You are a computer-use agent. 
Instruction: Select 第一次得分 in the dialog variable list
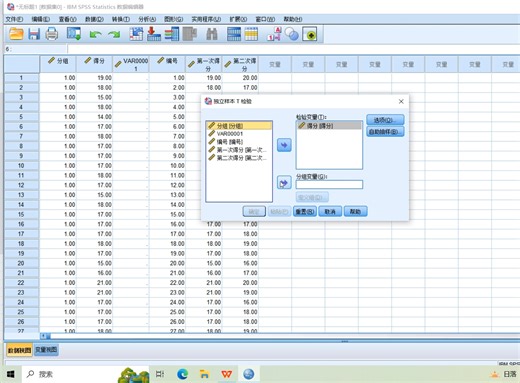point(239,150)
